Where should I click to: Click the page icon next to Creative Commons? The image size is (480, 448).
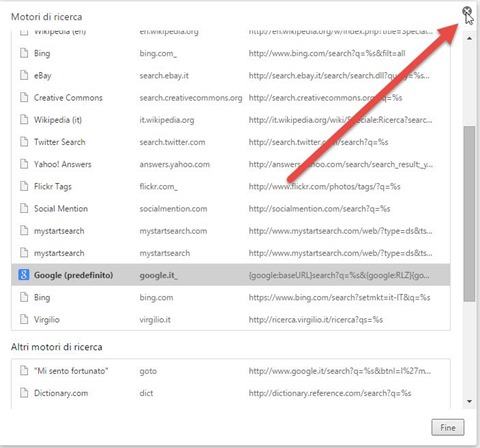tap(24, 97)
